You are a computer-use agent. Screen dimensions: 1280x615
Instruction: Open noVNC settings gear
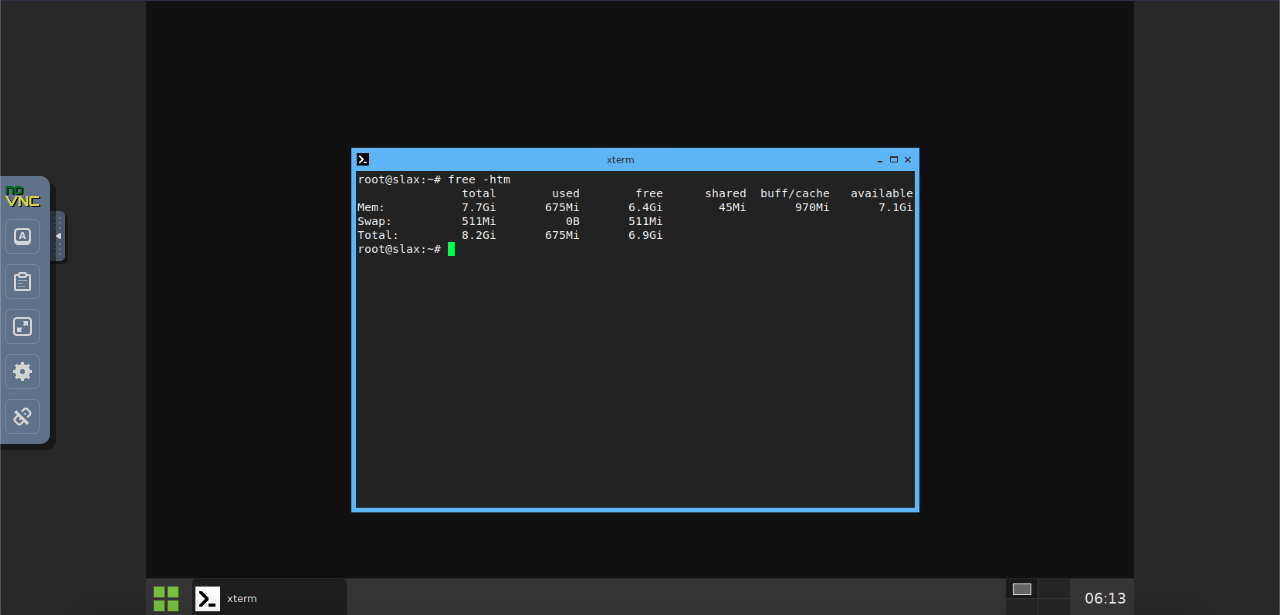pyautogui.click(x=22, y=371)
